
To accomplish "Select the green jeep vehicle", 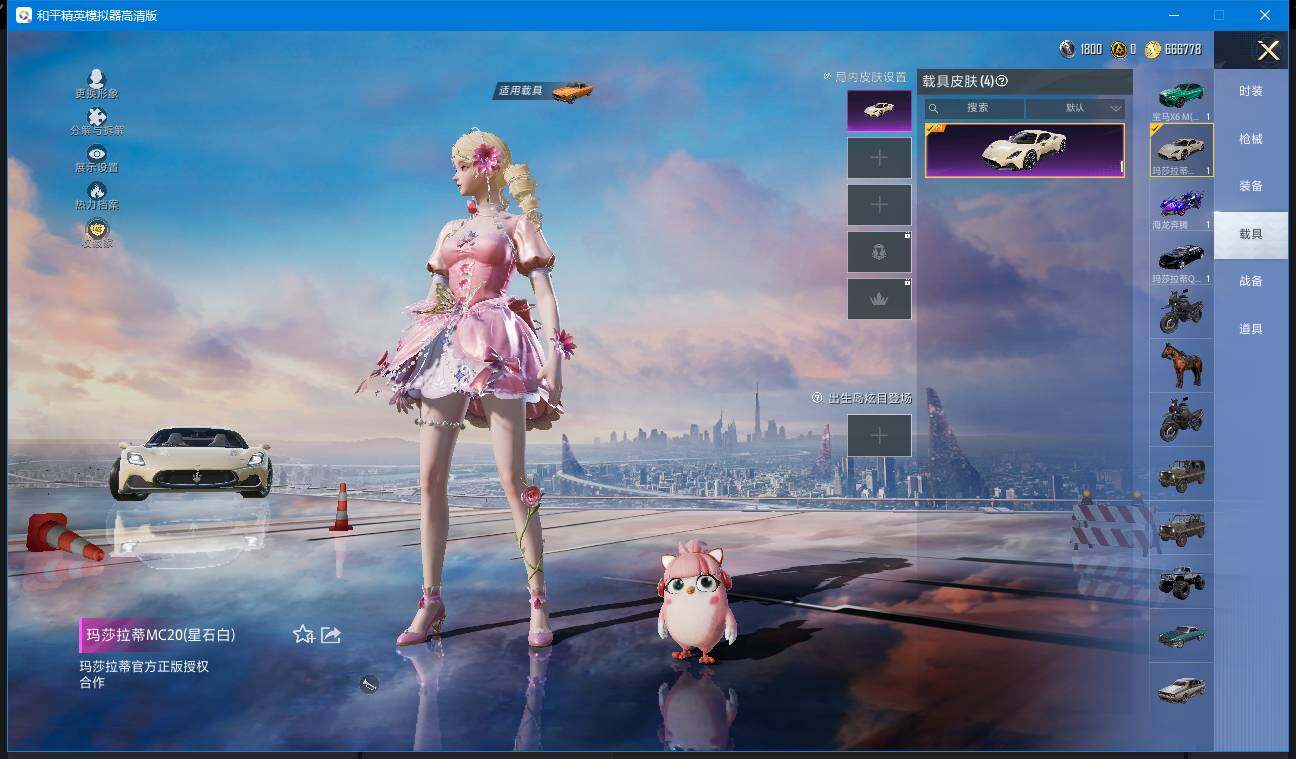I will 1181,474.
